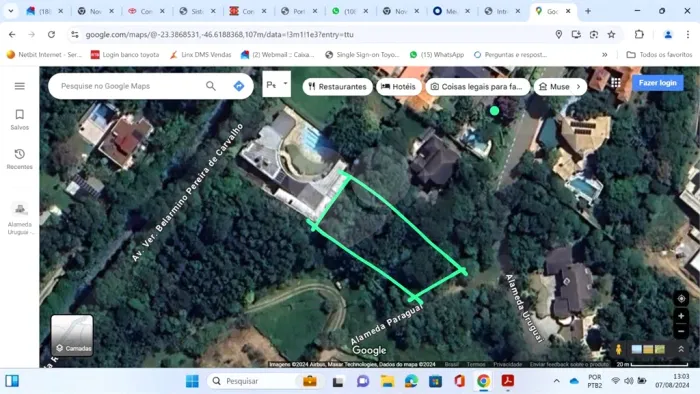Filter by Museus chip

coord(554,87)
